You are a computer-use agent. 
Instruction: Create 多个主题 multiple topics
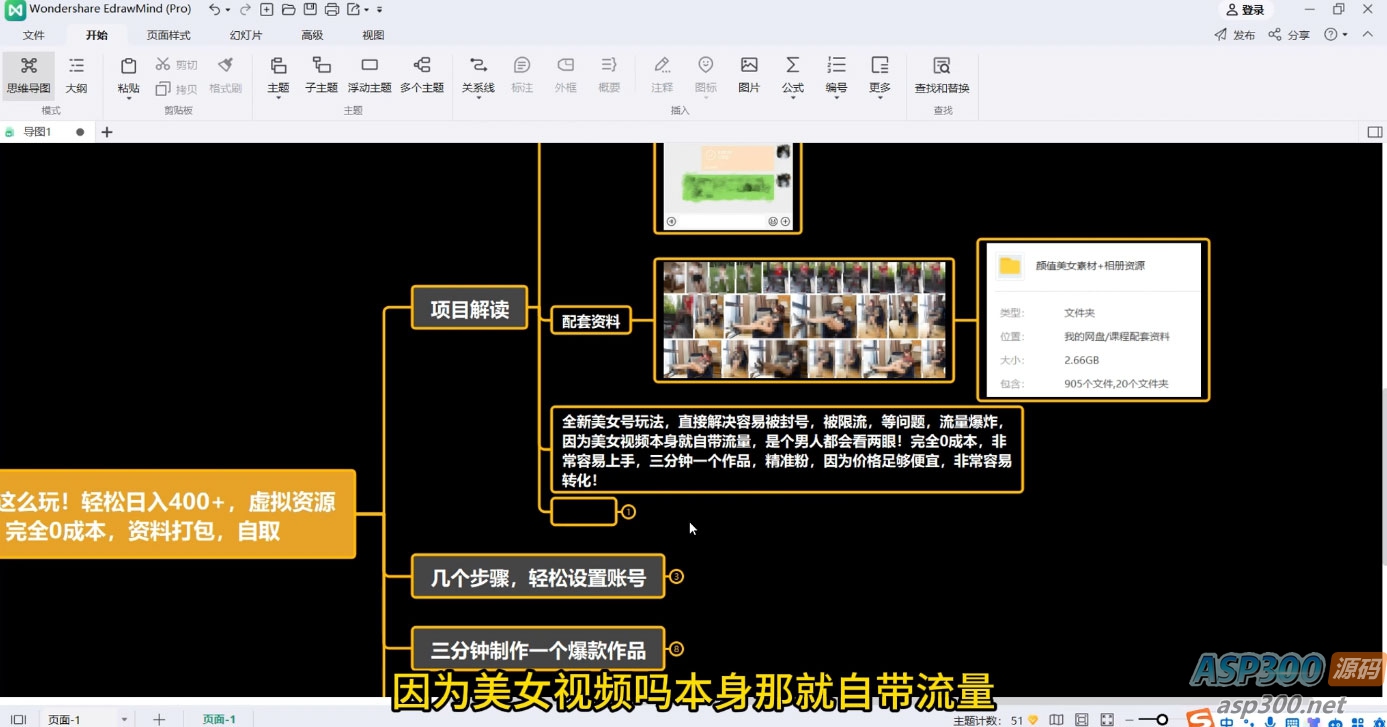421,75
